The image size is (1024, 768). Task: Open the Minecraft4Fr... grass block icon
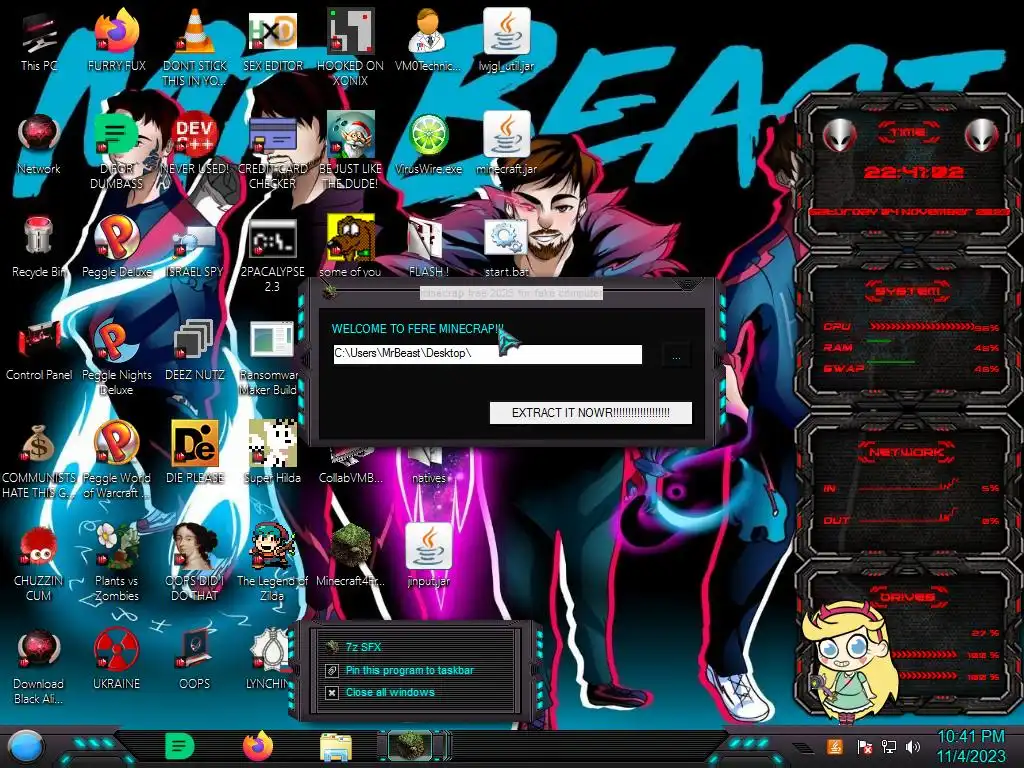[350, 555]
